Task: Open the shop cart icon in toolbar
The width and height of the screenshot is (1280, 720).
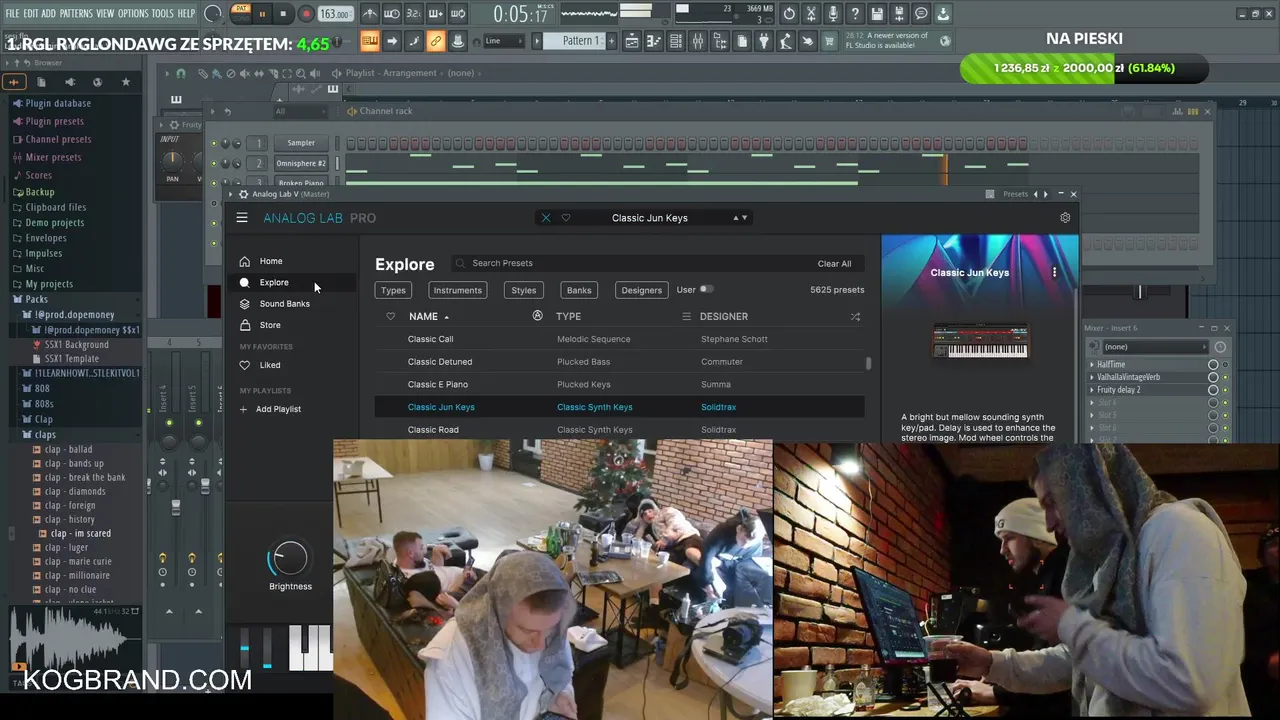Action: pos(829,41)
